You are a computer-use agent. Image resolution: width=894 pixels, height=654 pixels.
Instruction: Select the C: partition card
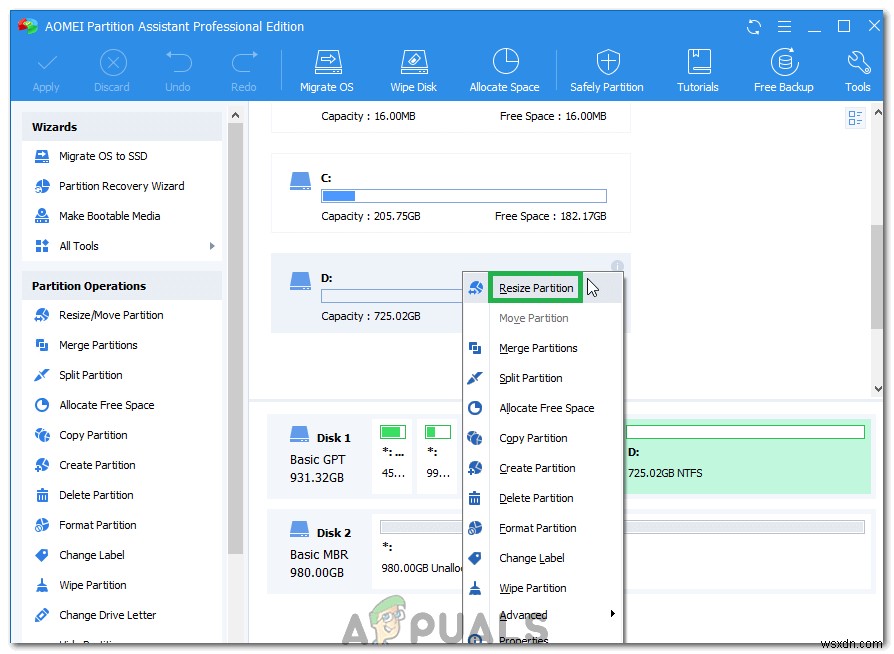tap(451, 193)
